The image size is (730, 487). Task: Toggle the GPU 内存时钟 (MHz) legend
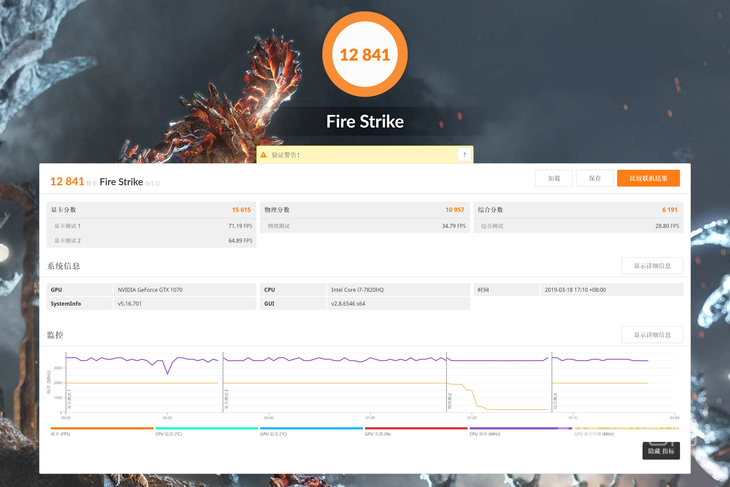626,431
